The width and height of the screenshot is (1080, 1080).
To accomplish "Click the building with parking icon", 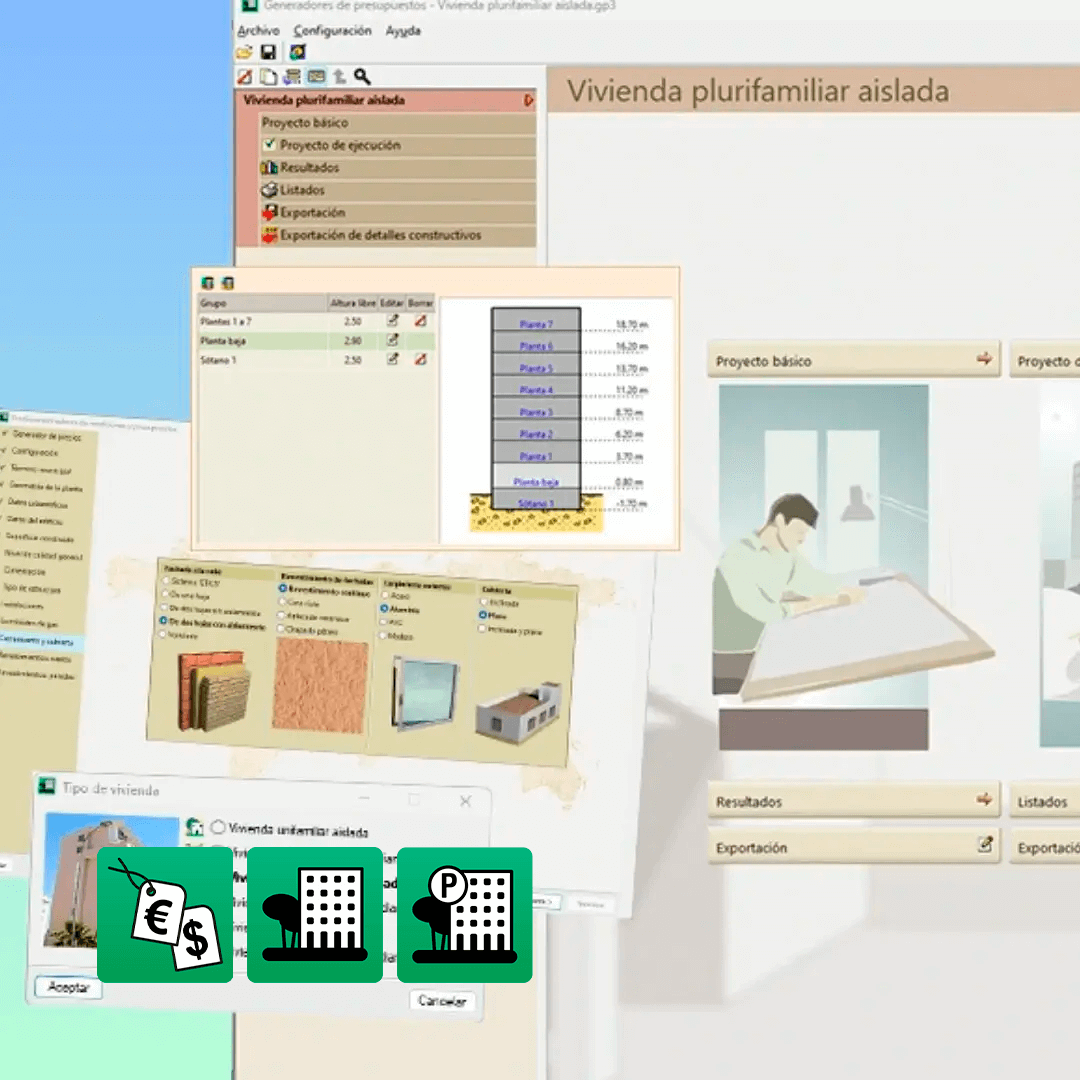I will tap(465, 915).
